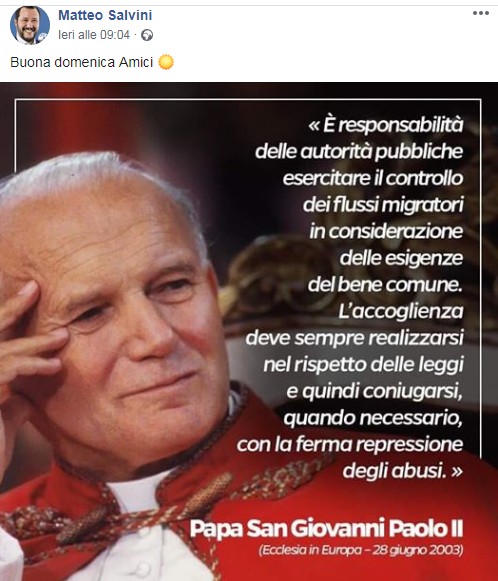Click the Matteo Salvini name link
Screen dimensions: 498x581
pos(105,15)
